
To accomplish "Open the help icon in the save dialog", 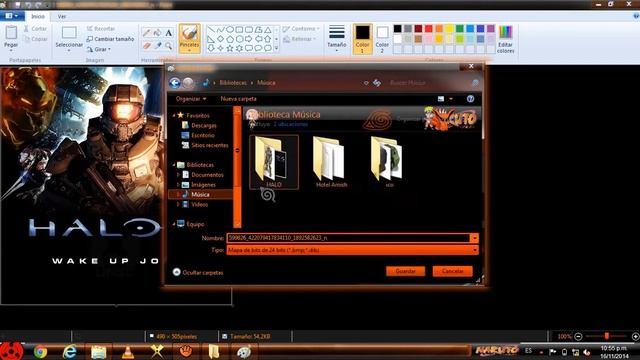I will pos(470,99).
